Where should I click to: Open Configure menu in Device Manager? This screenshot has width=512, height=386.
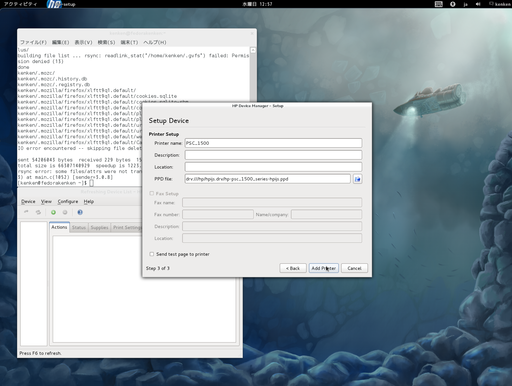tap(68, 201)
